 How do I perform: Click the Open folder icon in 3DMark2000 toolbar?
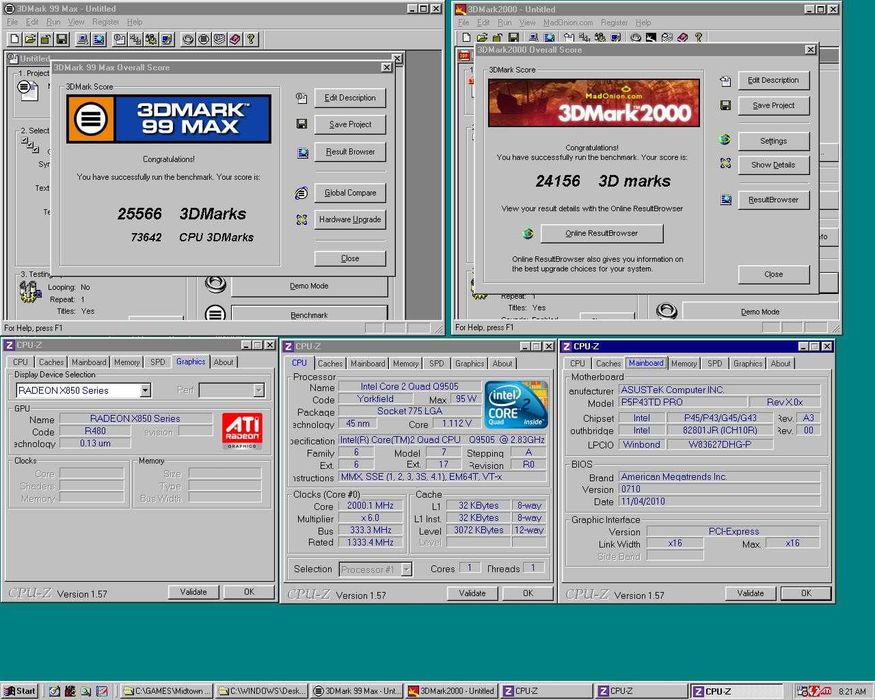coord(482,37)
